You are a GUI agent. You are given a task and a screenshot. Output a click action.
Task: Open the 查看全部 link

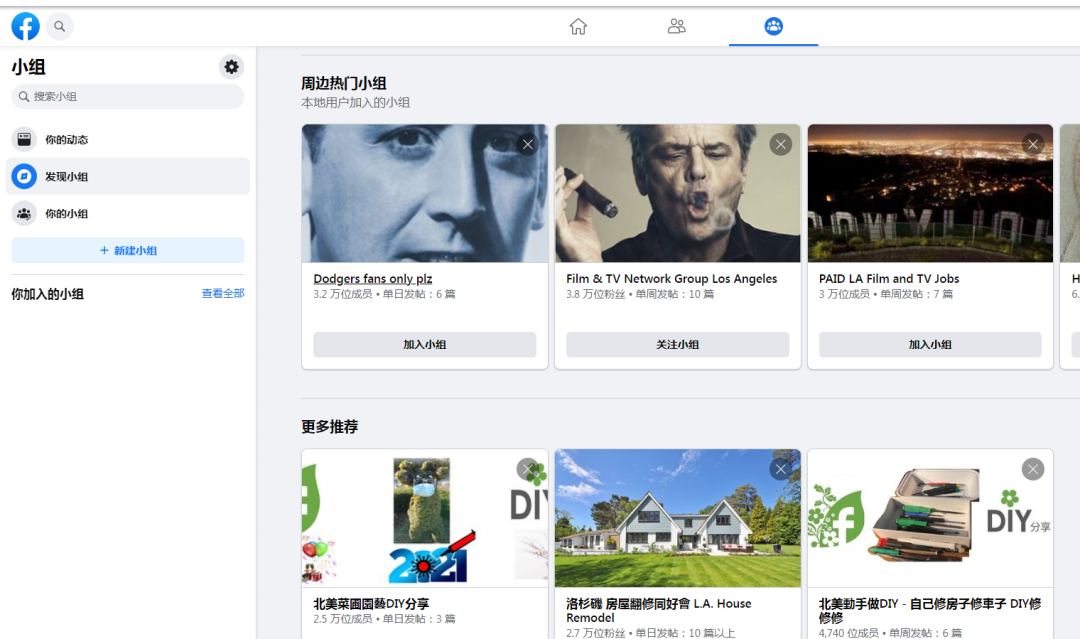click(x=221, y=292)
